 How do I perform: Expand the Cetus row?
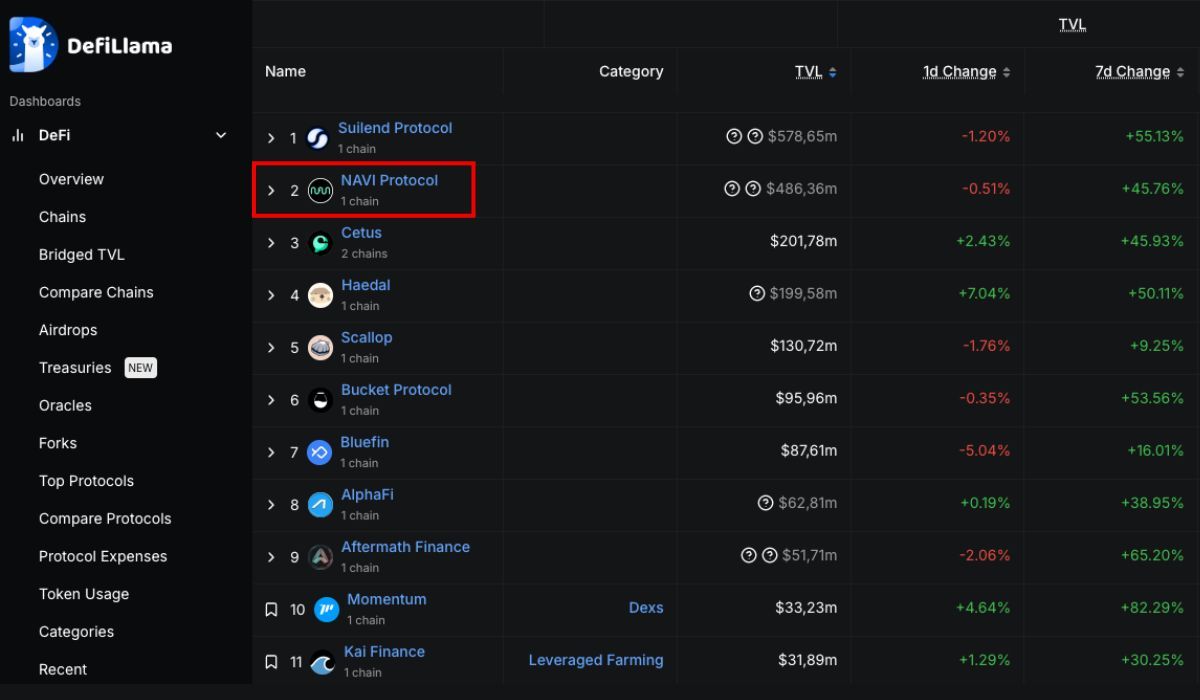tap(271, 243)
